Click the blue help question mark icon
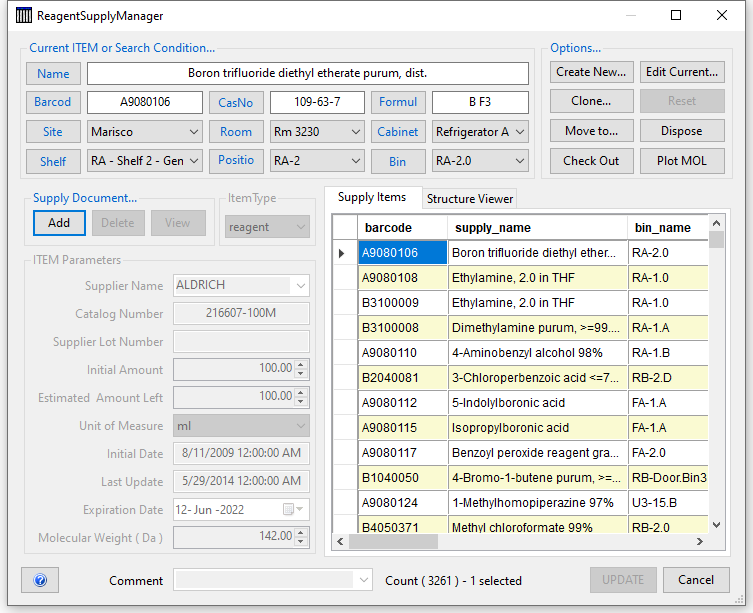 40,580
